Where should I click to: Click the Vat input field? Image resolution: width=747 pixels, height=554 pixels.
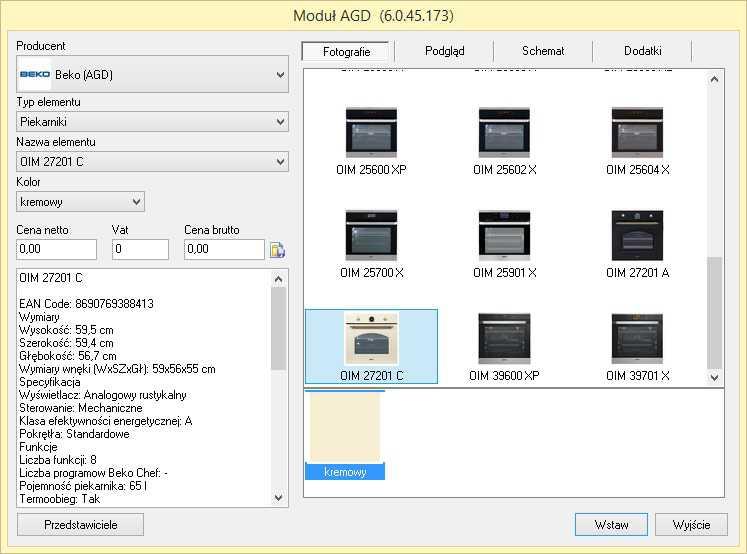(x=140, y=249)
